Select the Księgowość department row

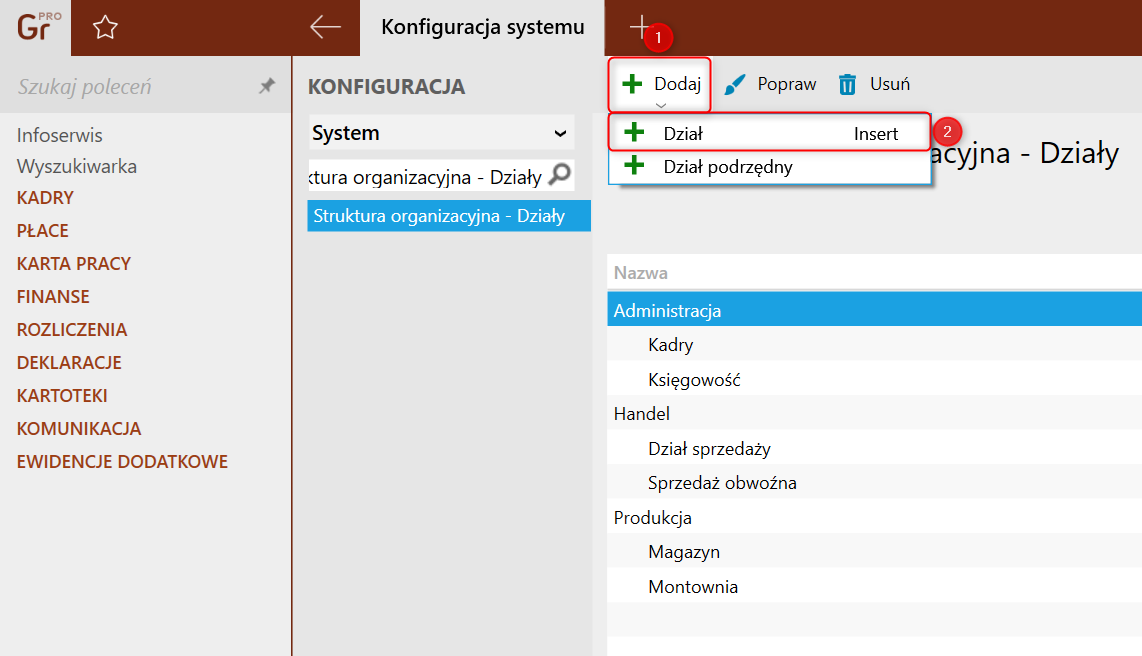(693, 380)
